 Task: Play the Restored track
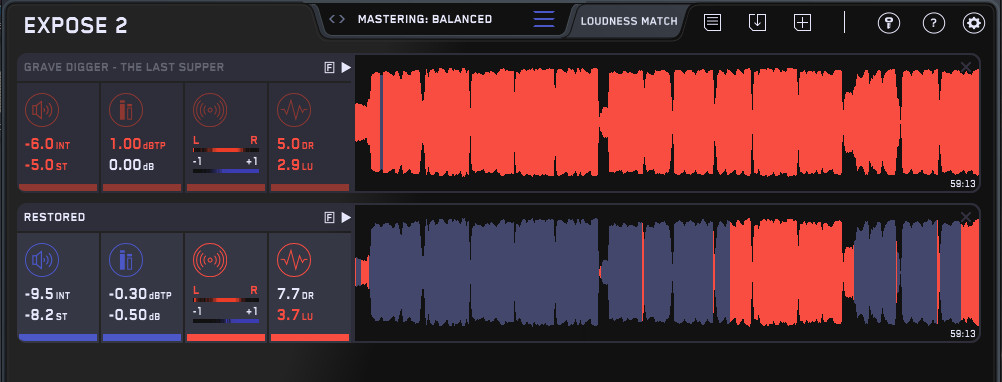(x=346, y=217)
